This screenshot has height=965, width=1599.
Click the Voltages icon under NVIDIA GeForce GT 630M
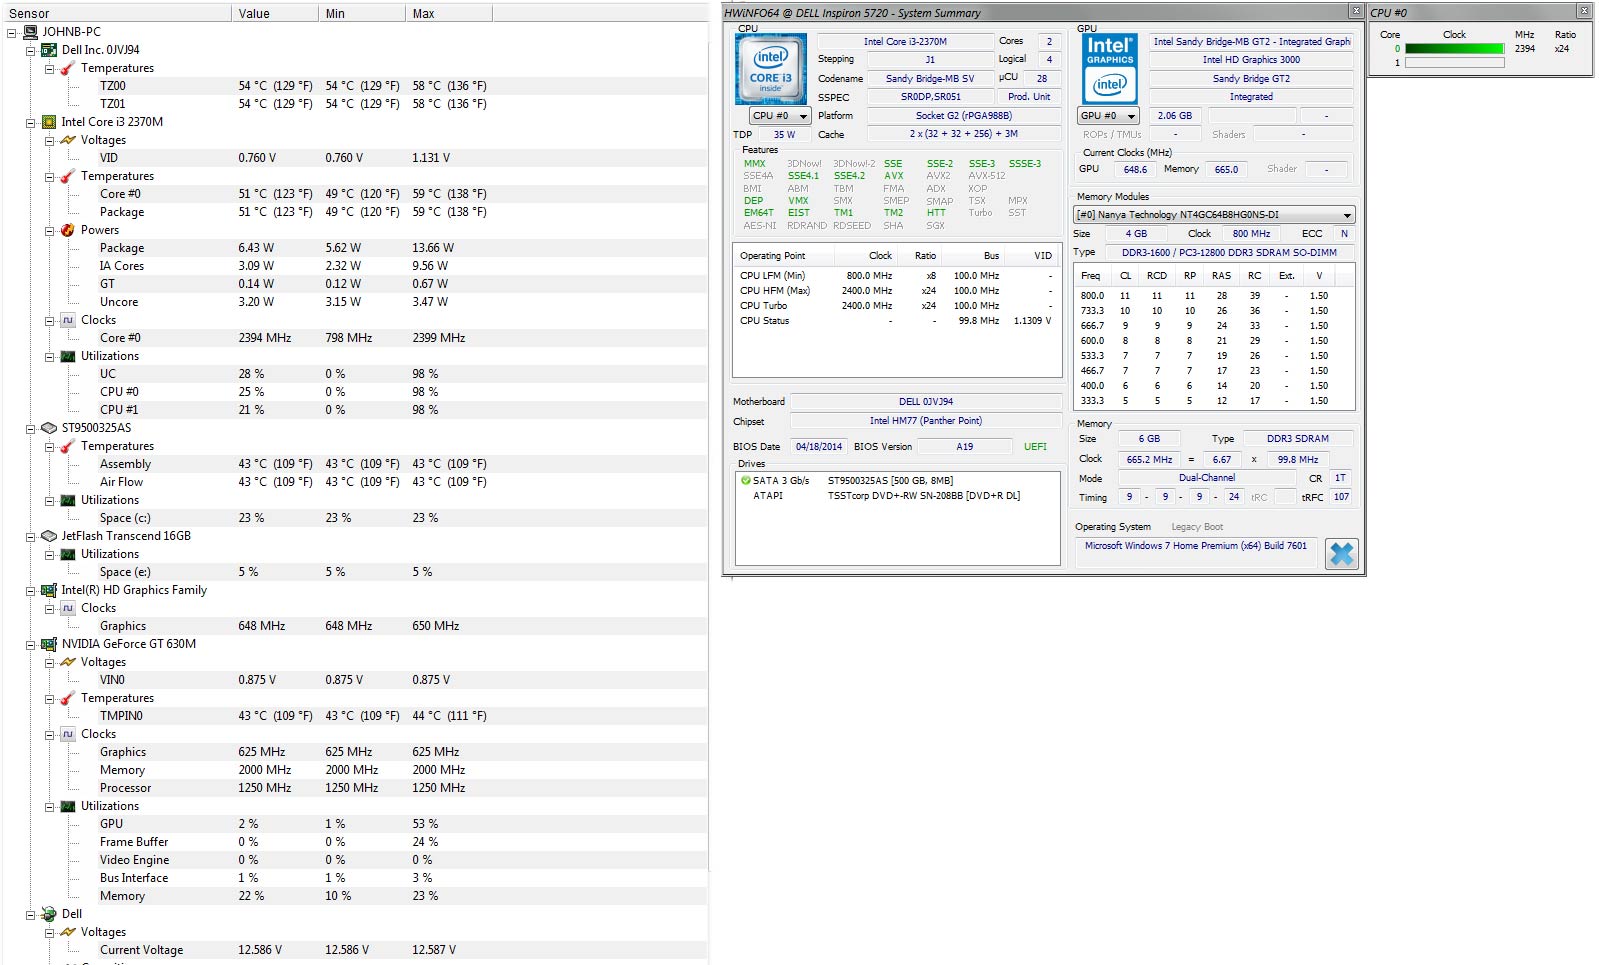[67, 662]
